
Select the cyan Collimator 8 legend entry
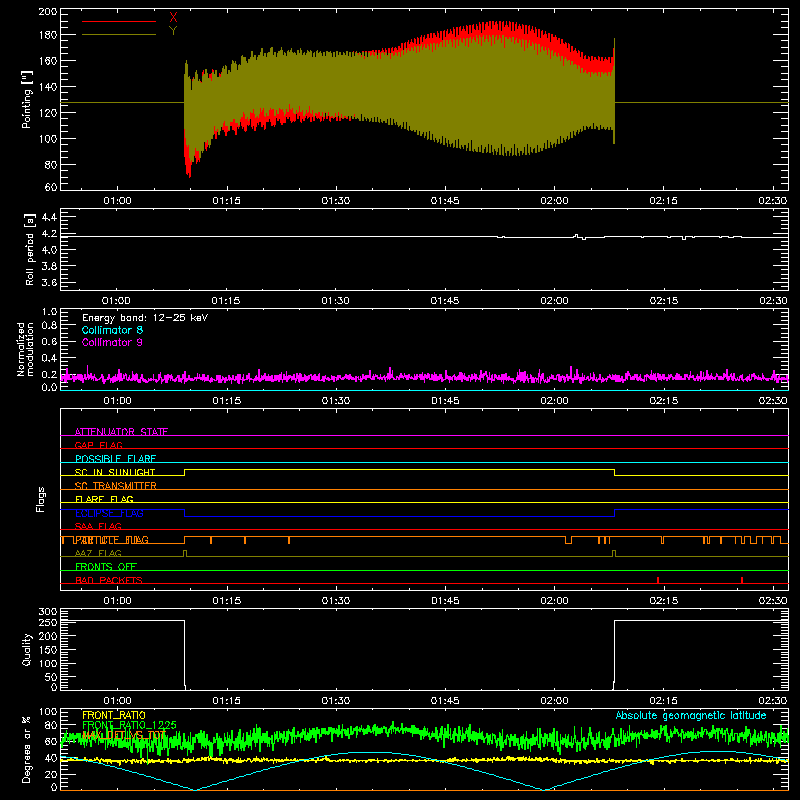[x=112, y=330]
